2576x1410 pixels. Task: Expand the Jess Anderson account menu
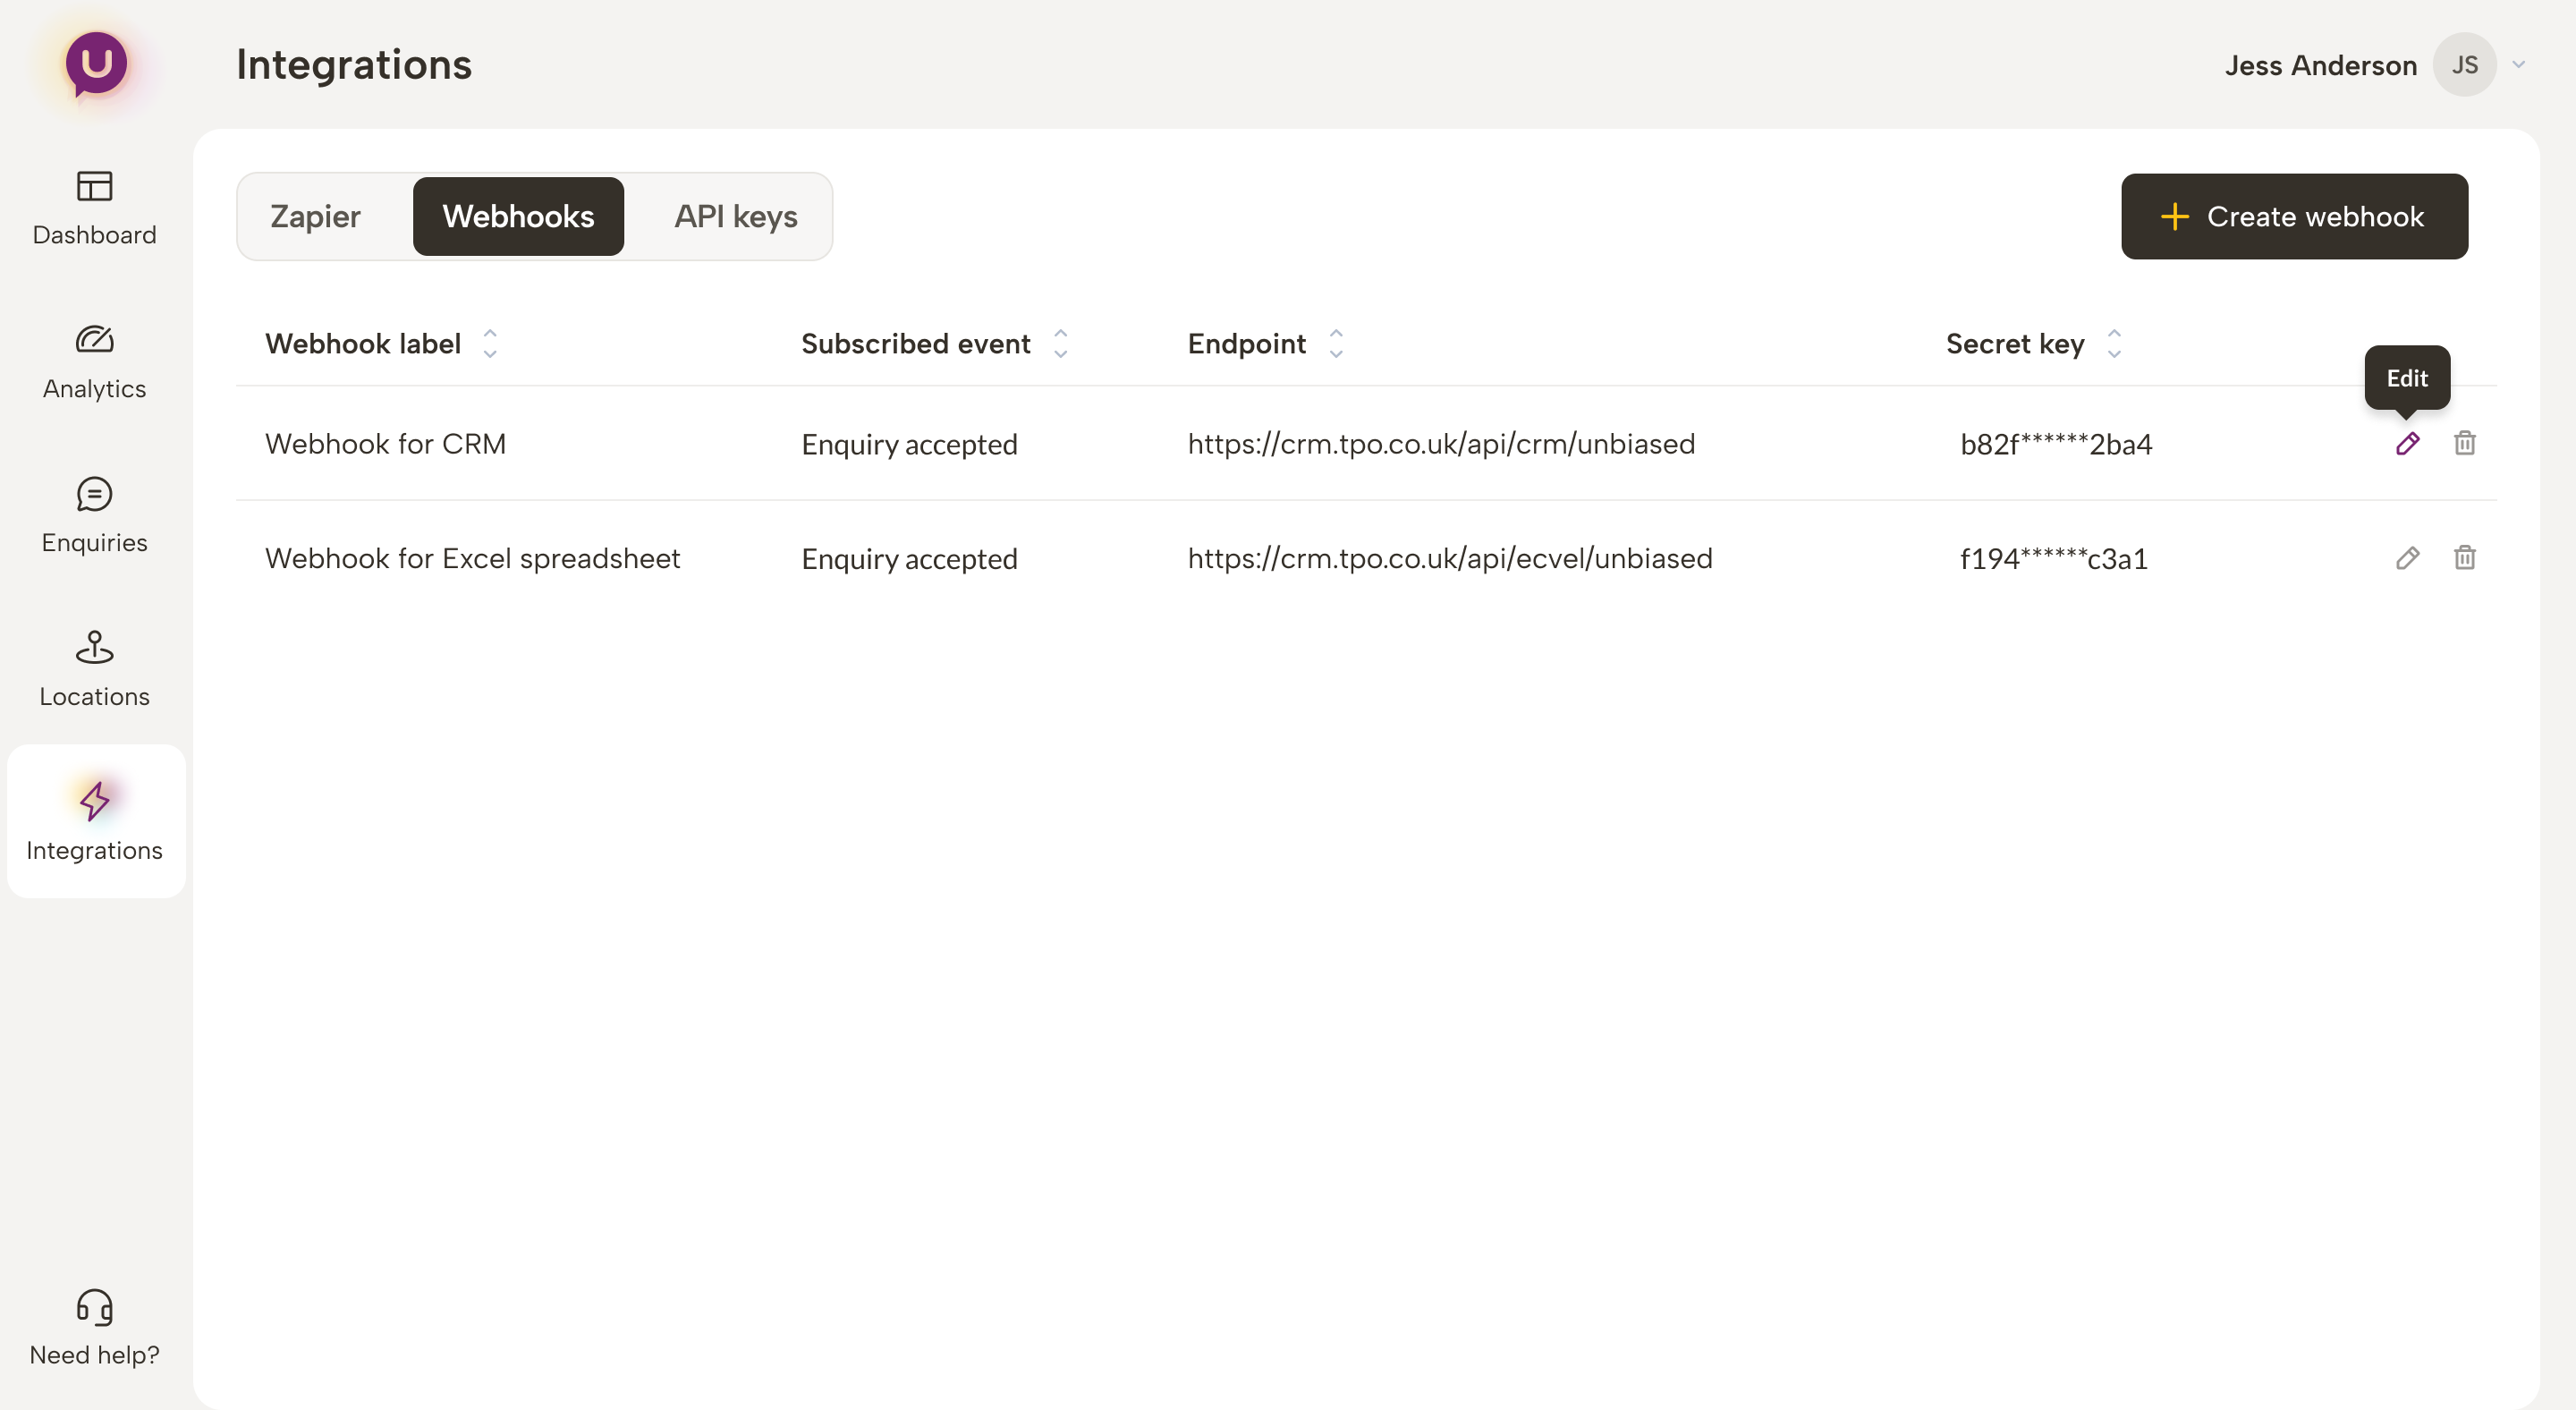[2518, 65]
